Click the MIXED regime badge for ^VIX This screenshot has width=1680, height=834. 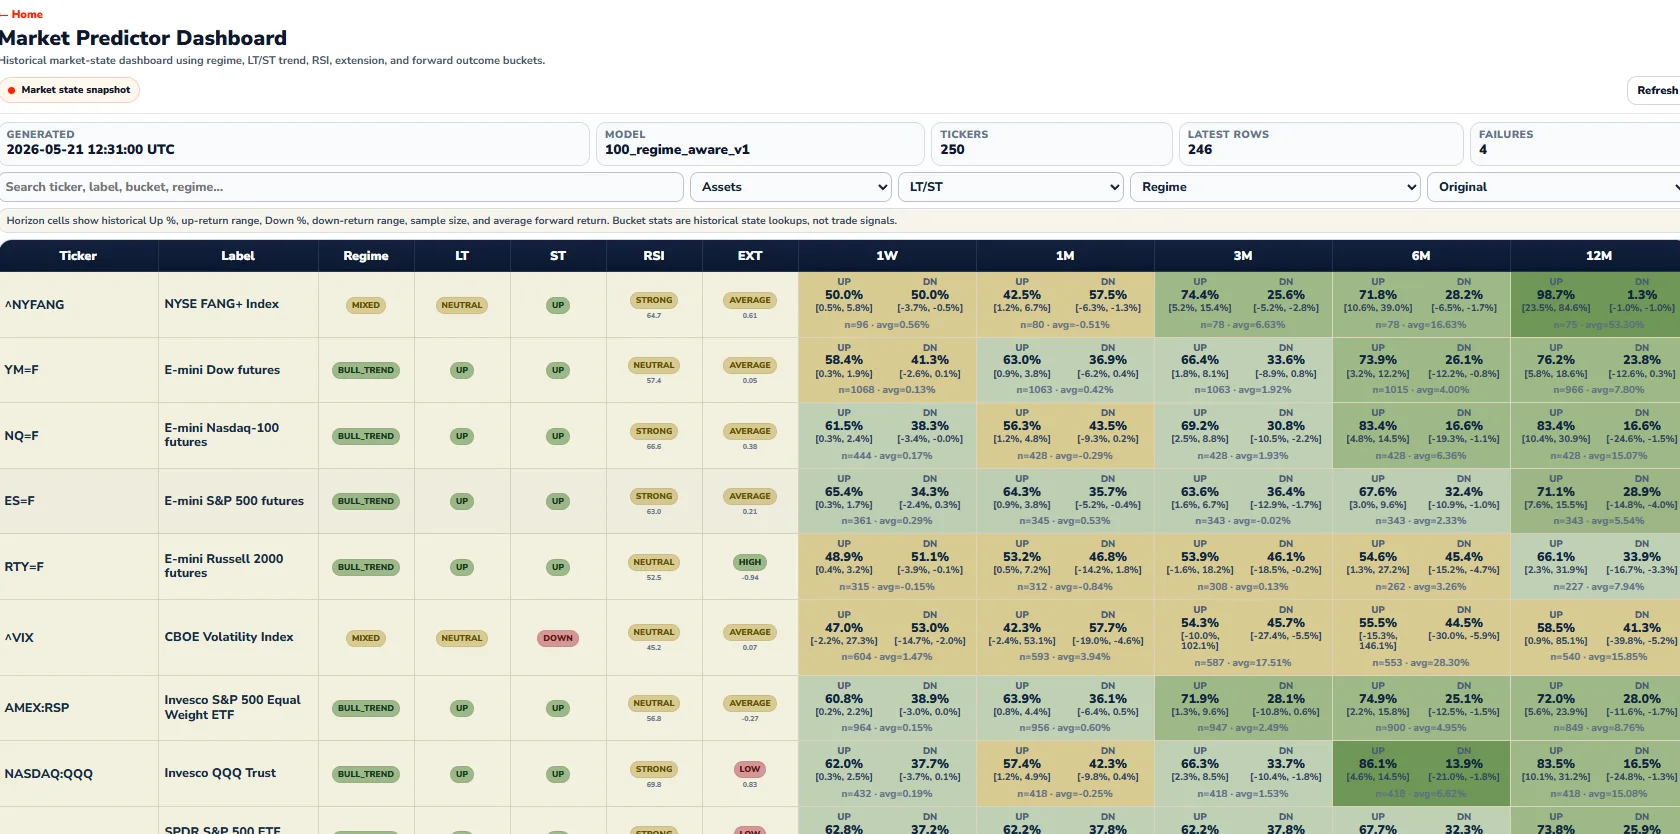(x=366, y=638)
